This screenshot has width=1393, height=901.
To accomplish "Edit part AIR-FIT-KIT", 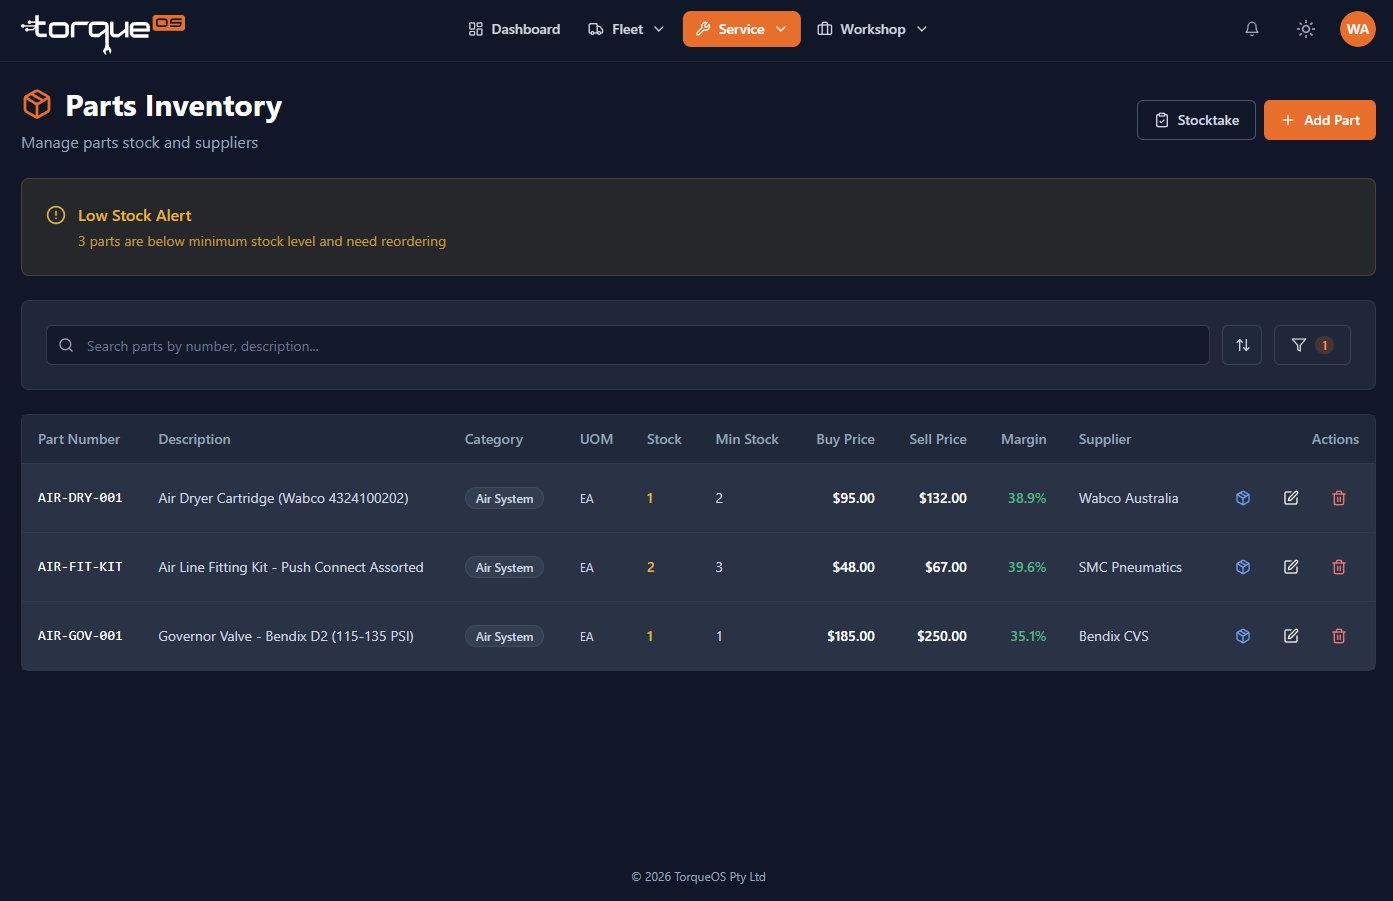I will tap(1291, 567).
